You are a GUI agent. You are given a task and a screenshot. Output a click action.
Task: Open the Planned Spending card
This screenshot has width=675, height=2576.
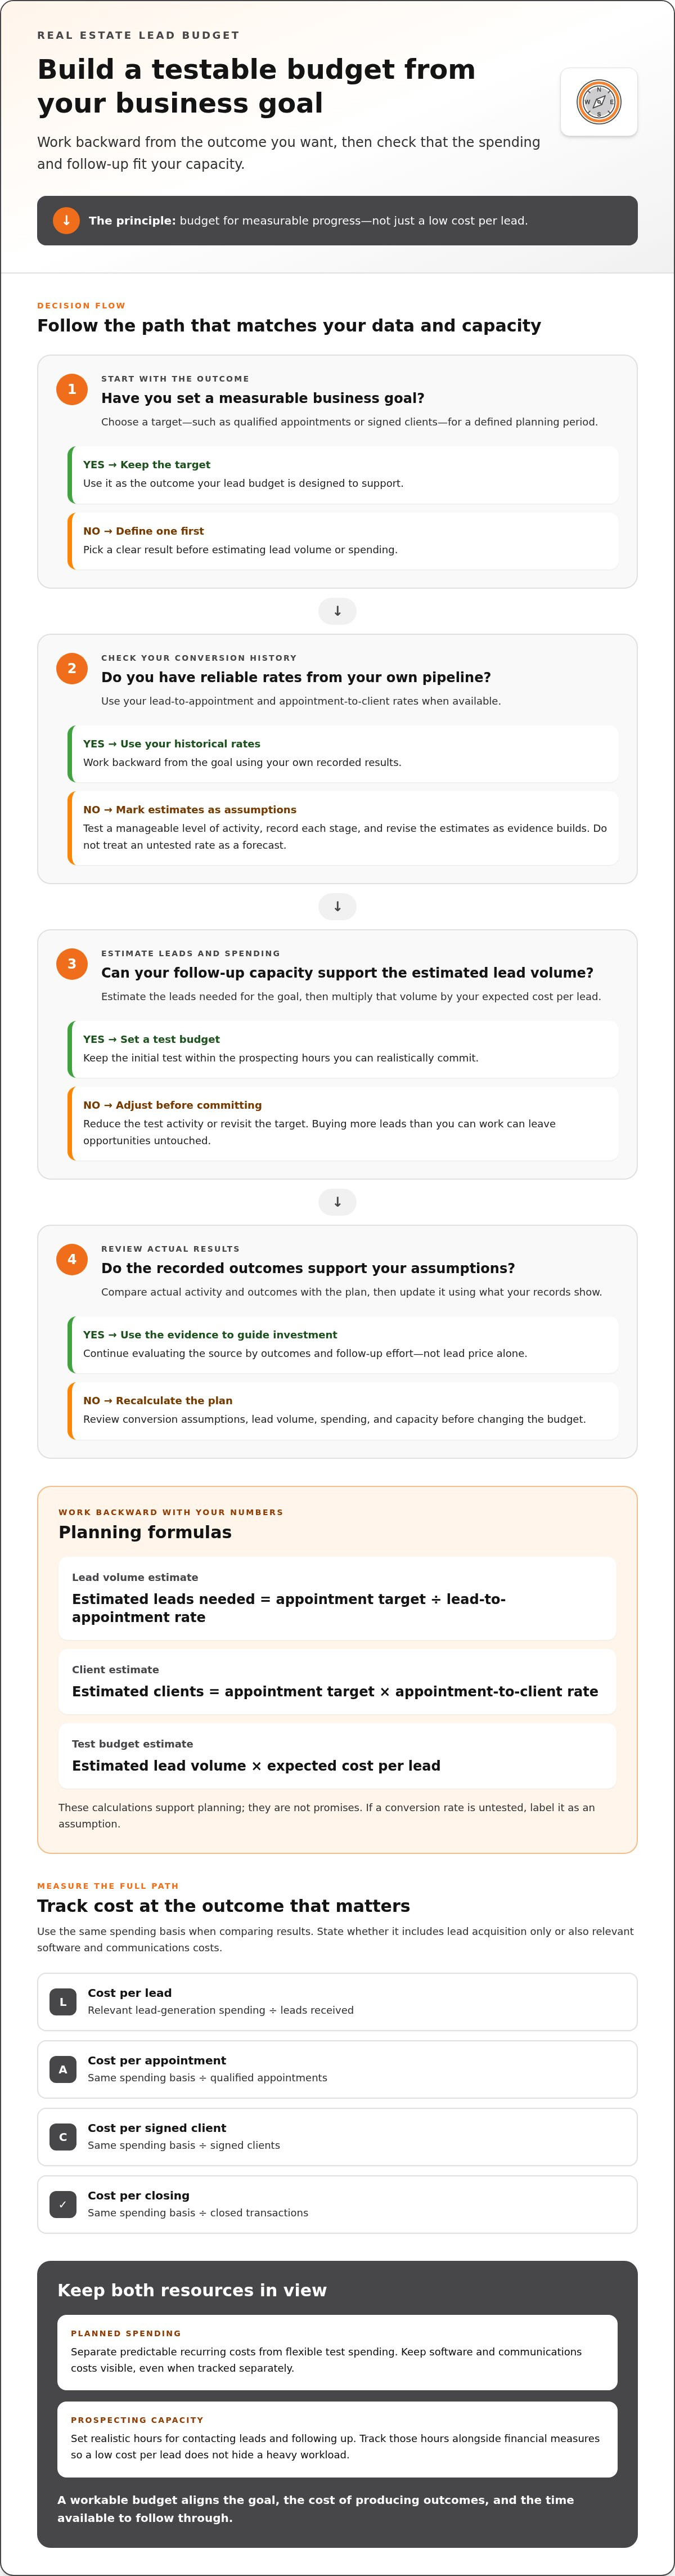point(337,2352)
